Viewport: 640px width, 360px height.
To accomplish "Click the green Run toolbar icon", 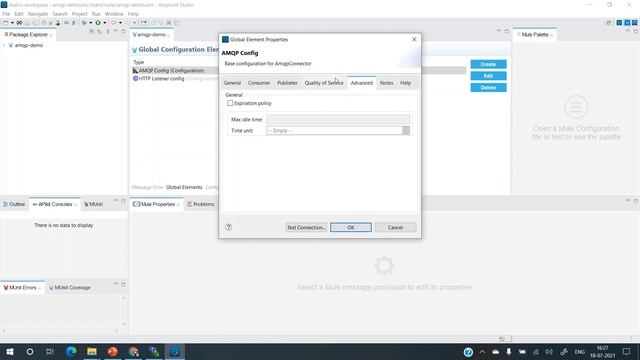I will click(x=98, y=23).
